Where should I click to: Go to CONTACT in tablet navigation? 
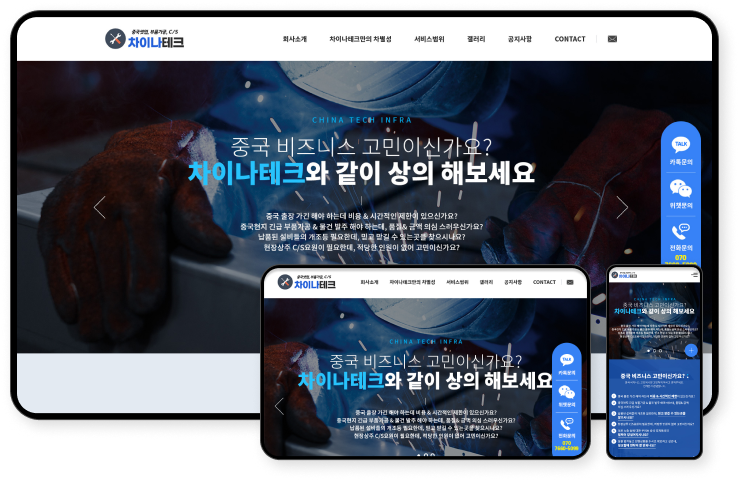(x=544, y=282)
